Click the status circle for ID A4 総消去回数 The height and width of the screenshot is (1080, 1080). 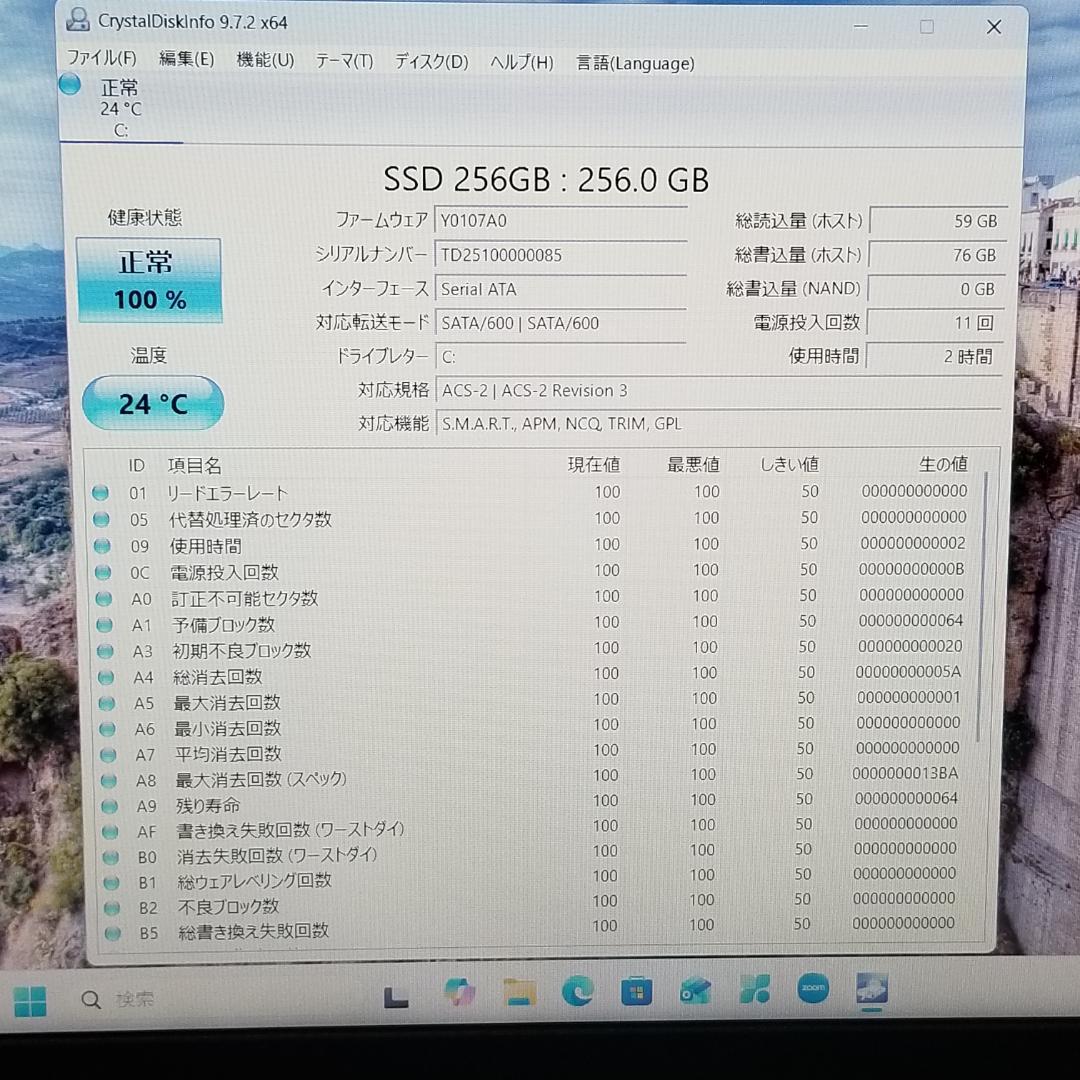[x=105, y=677]
